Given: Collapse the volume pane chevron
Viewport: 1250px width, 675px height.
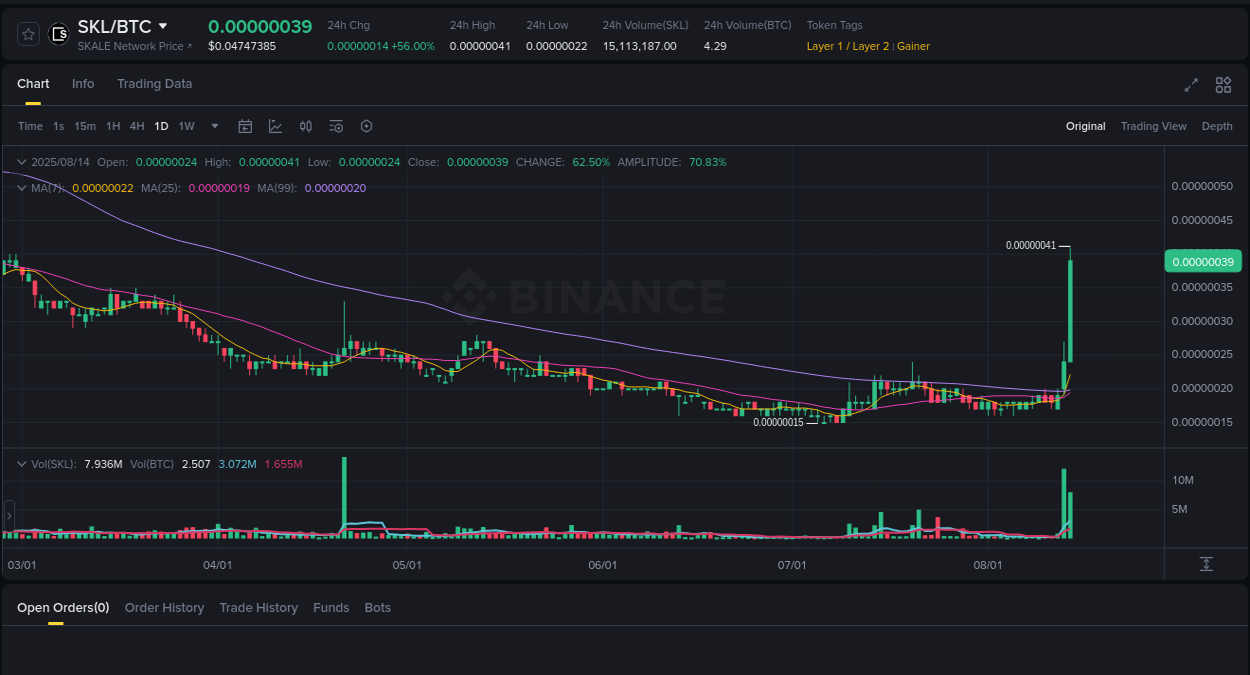Looking at the screenshot, I should click(x=22, y=463).
